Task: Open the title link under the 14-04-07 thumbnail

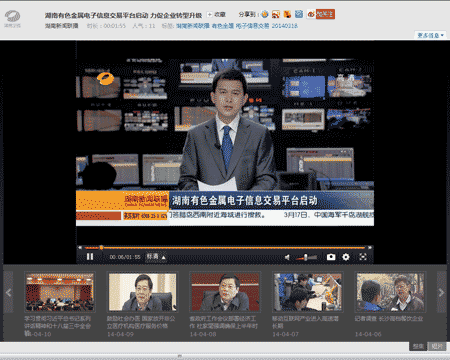Action: pyautogui.click(x=305, y=322)
